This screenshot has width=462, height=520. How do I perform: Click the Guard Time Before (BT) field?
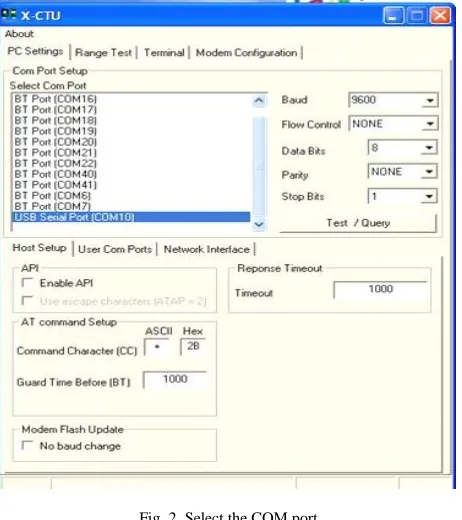(175, 380)
